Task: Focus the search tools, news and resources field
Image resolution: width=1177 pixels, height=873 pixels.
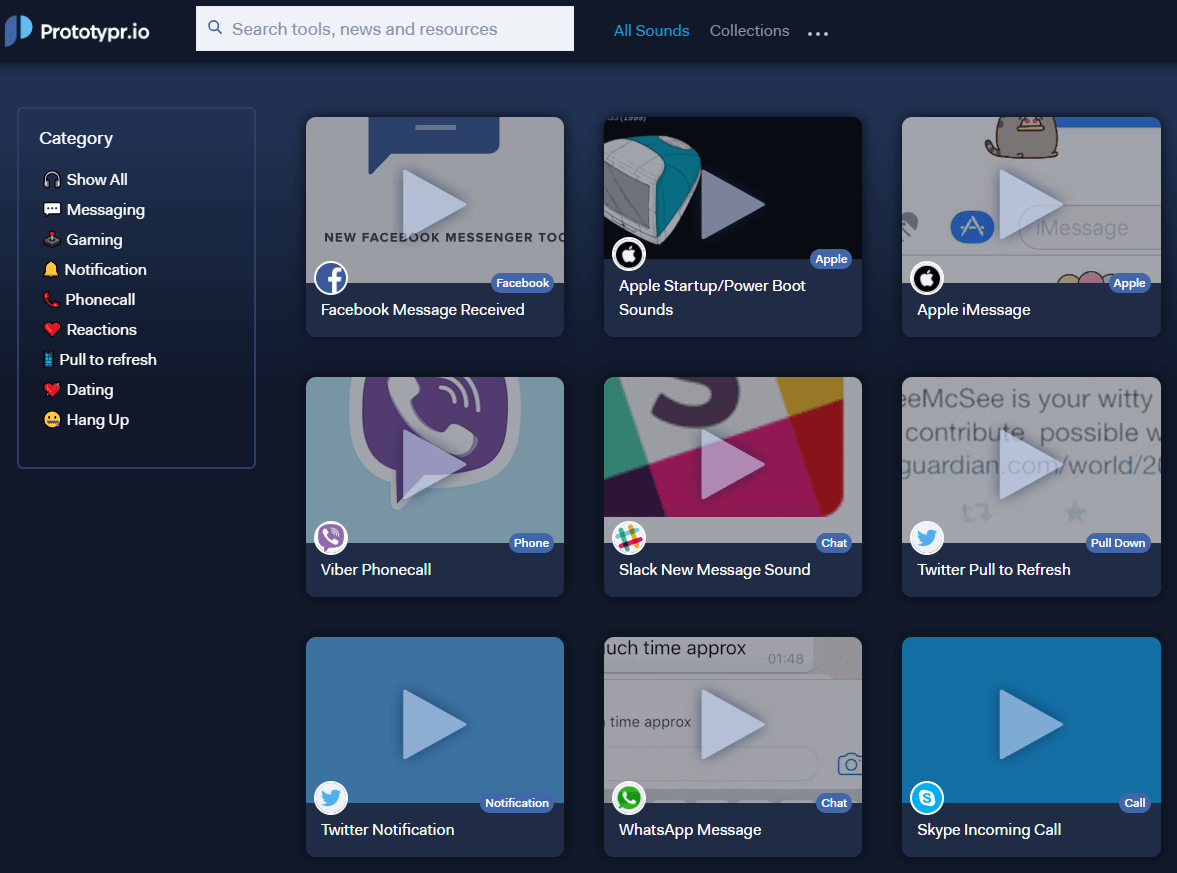Action: [x=385, y=29]
